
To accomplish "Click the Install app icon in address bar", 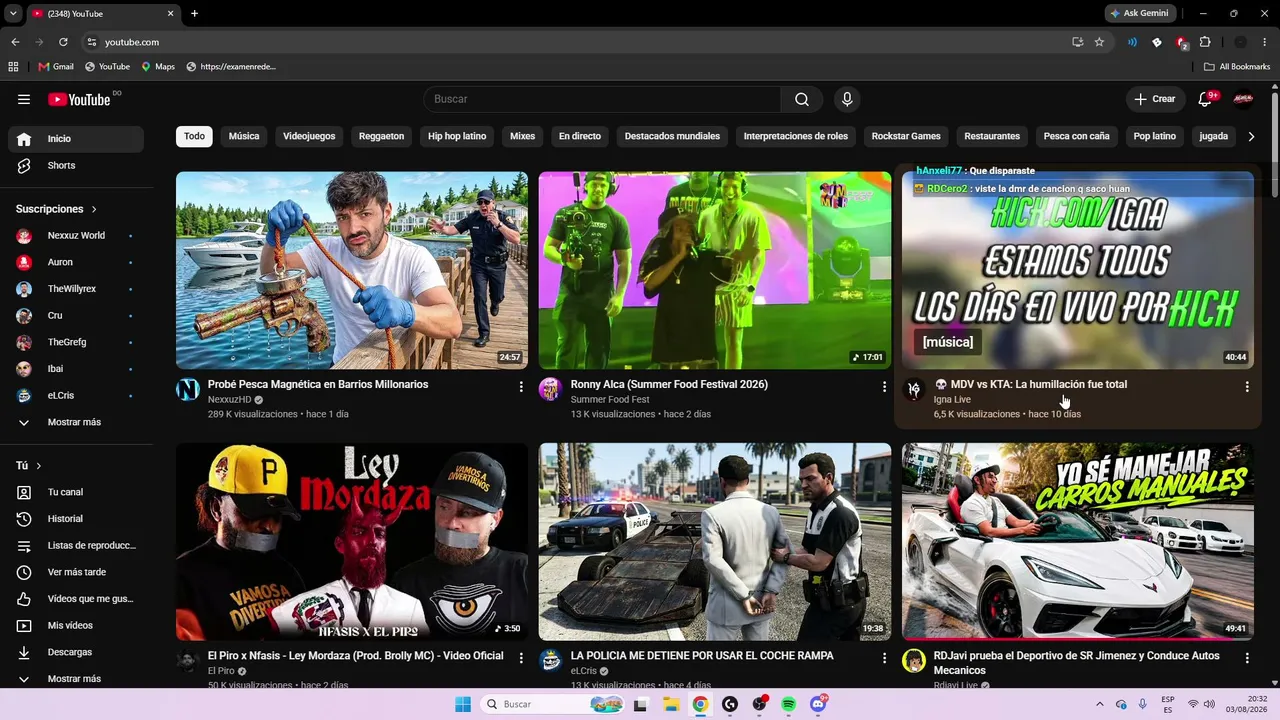I will click(1077, 42).
